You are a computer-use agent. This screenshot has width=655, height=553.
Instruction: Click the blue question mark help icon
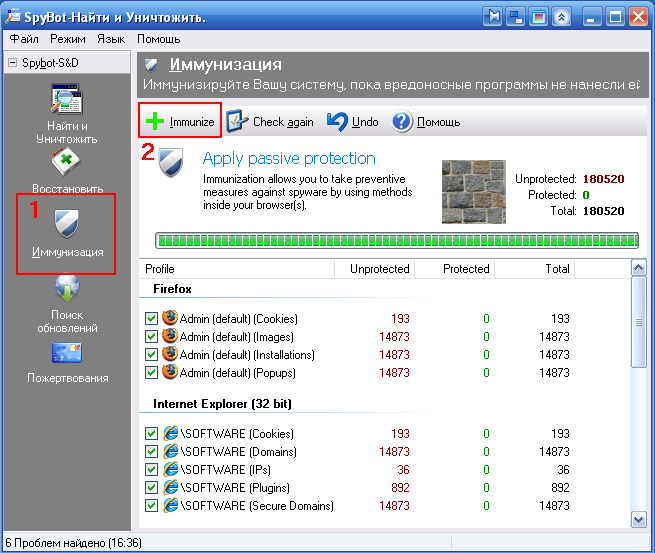(401, 122)
